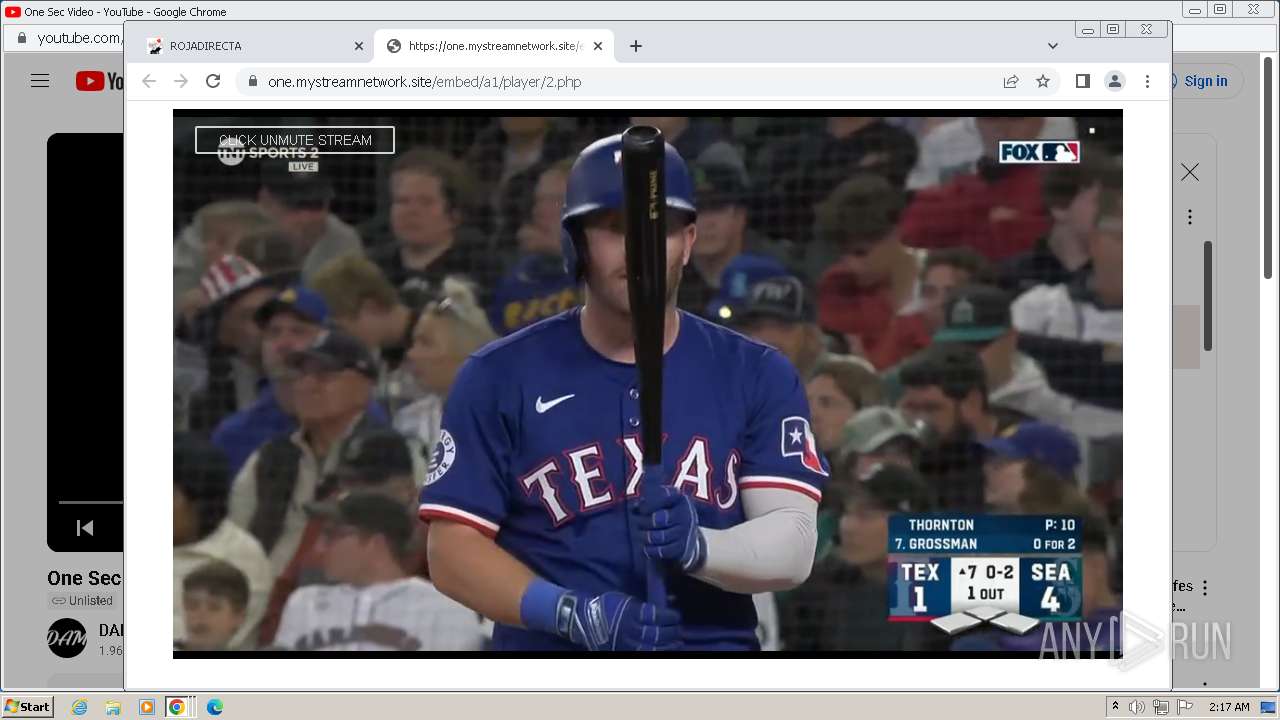Reload the stream page

tap(213, 81)
